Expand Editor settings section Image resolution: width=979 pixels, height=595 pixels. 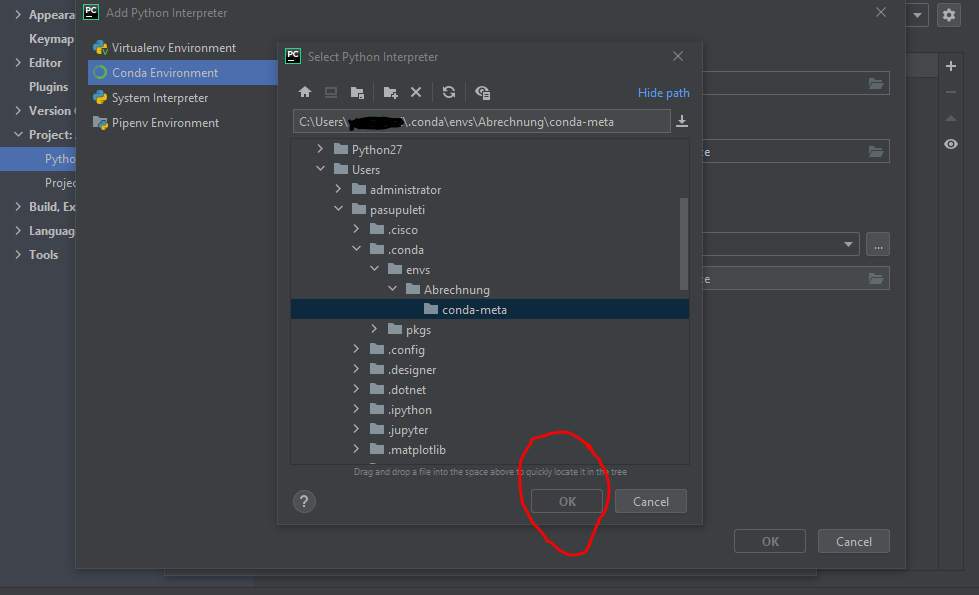pos(17,62)
